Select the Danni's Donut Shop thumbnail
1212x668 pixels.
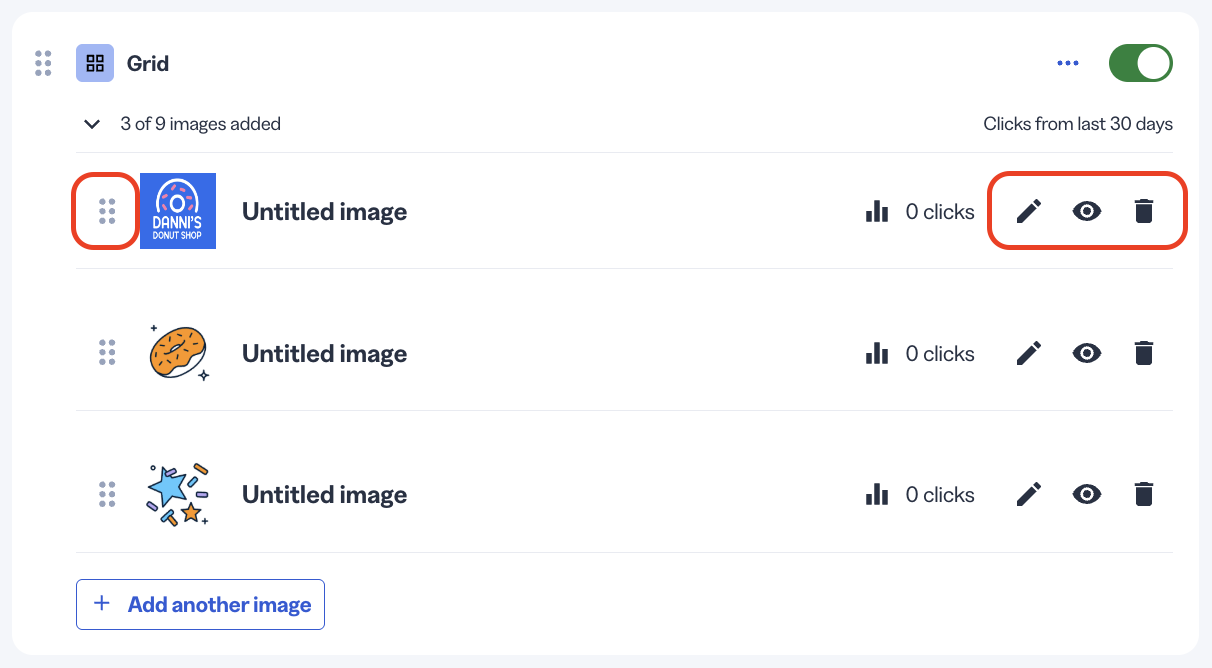177,211
